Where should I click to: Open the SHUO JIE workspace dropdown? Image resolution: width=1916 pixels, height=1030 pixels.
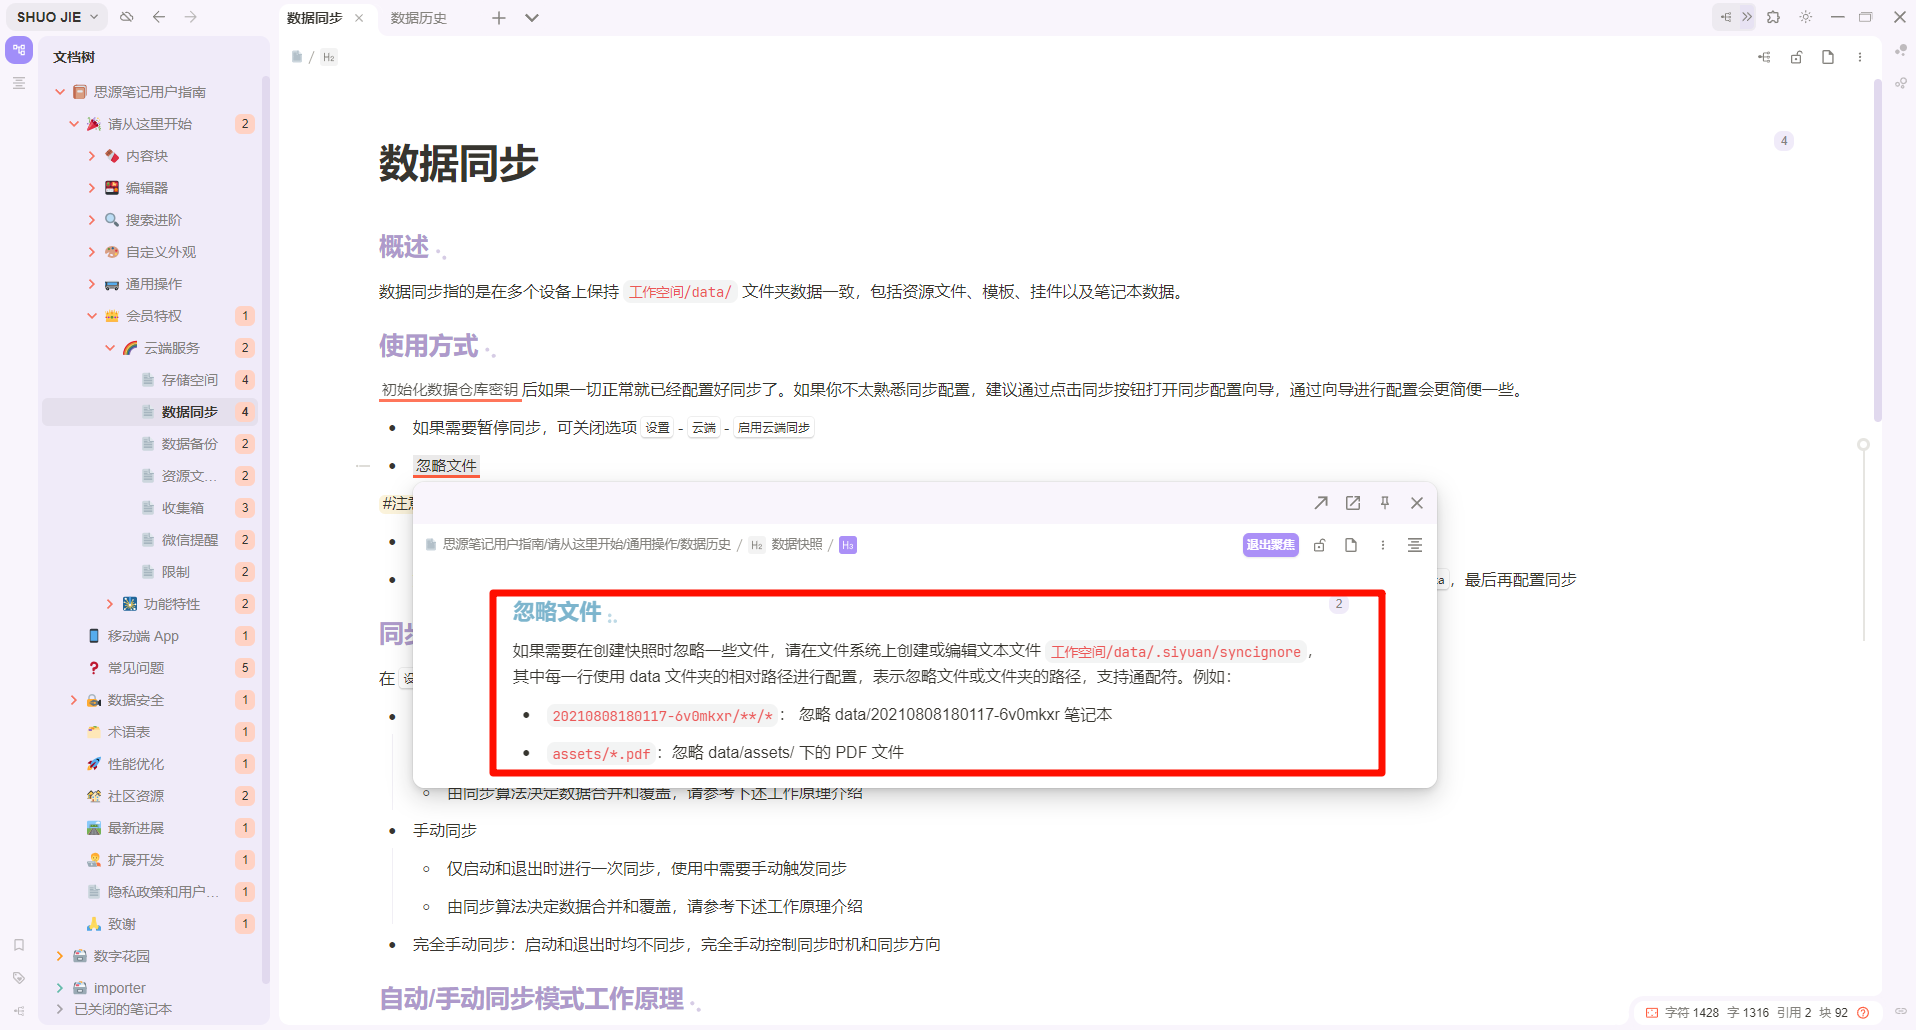click(58, 17)
